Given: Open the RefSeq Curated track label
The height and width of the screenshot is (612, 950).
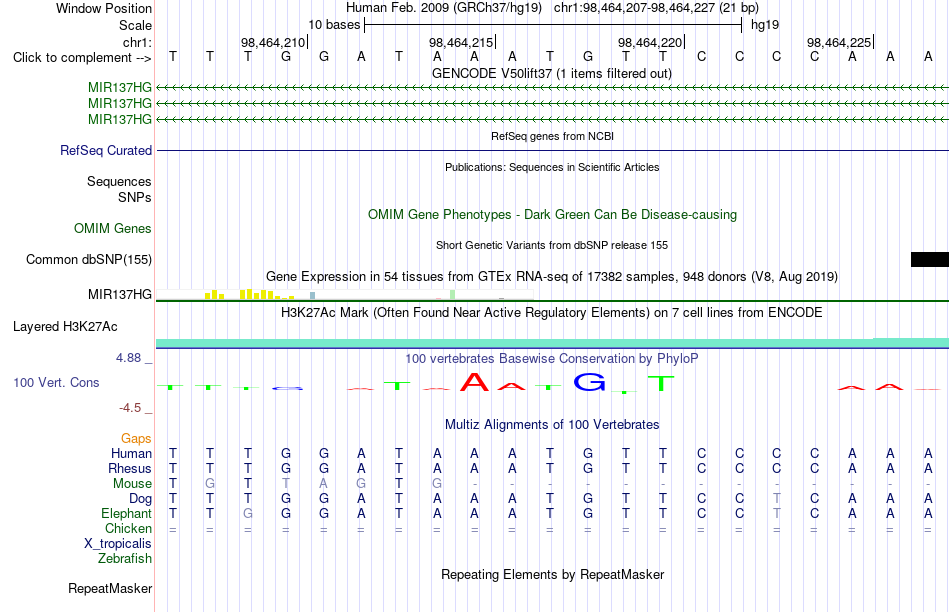Looking at the screenshot, I should coord(106,150).
